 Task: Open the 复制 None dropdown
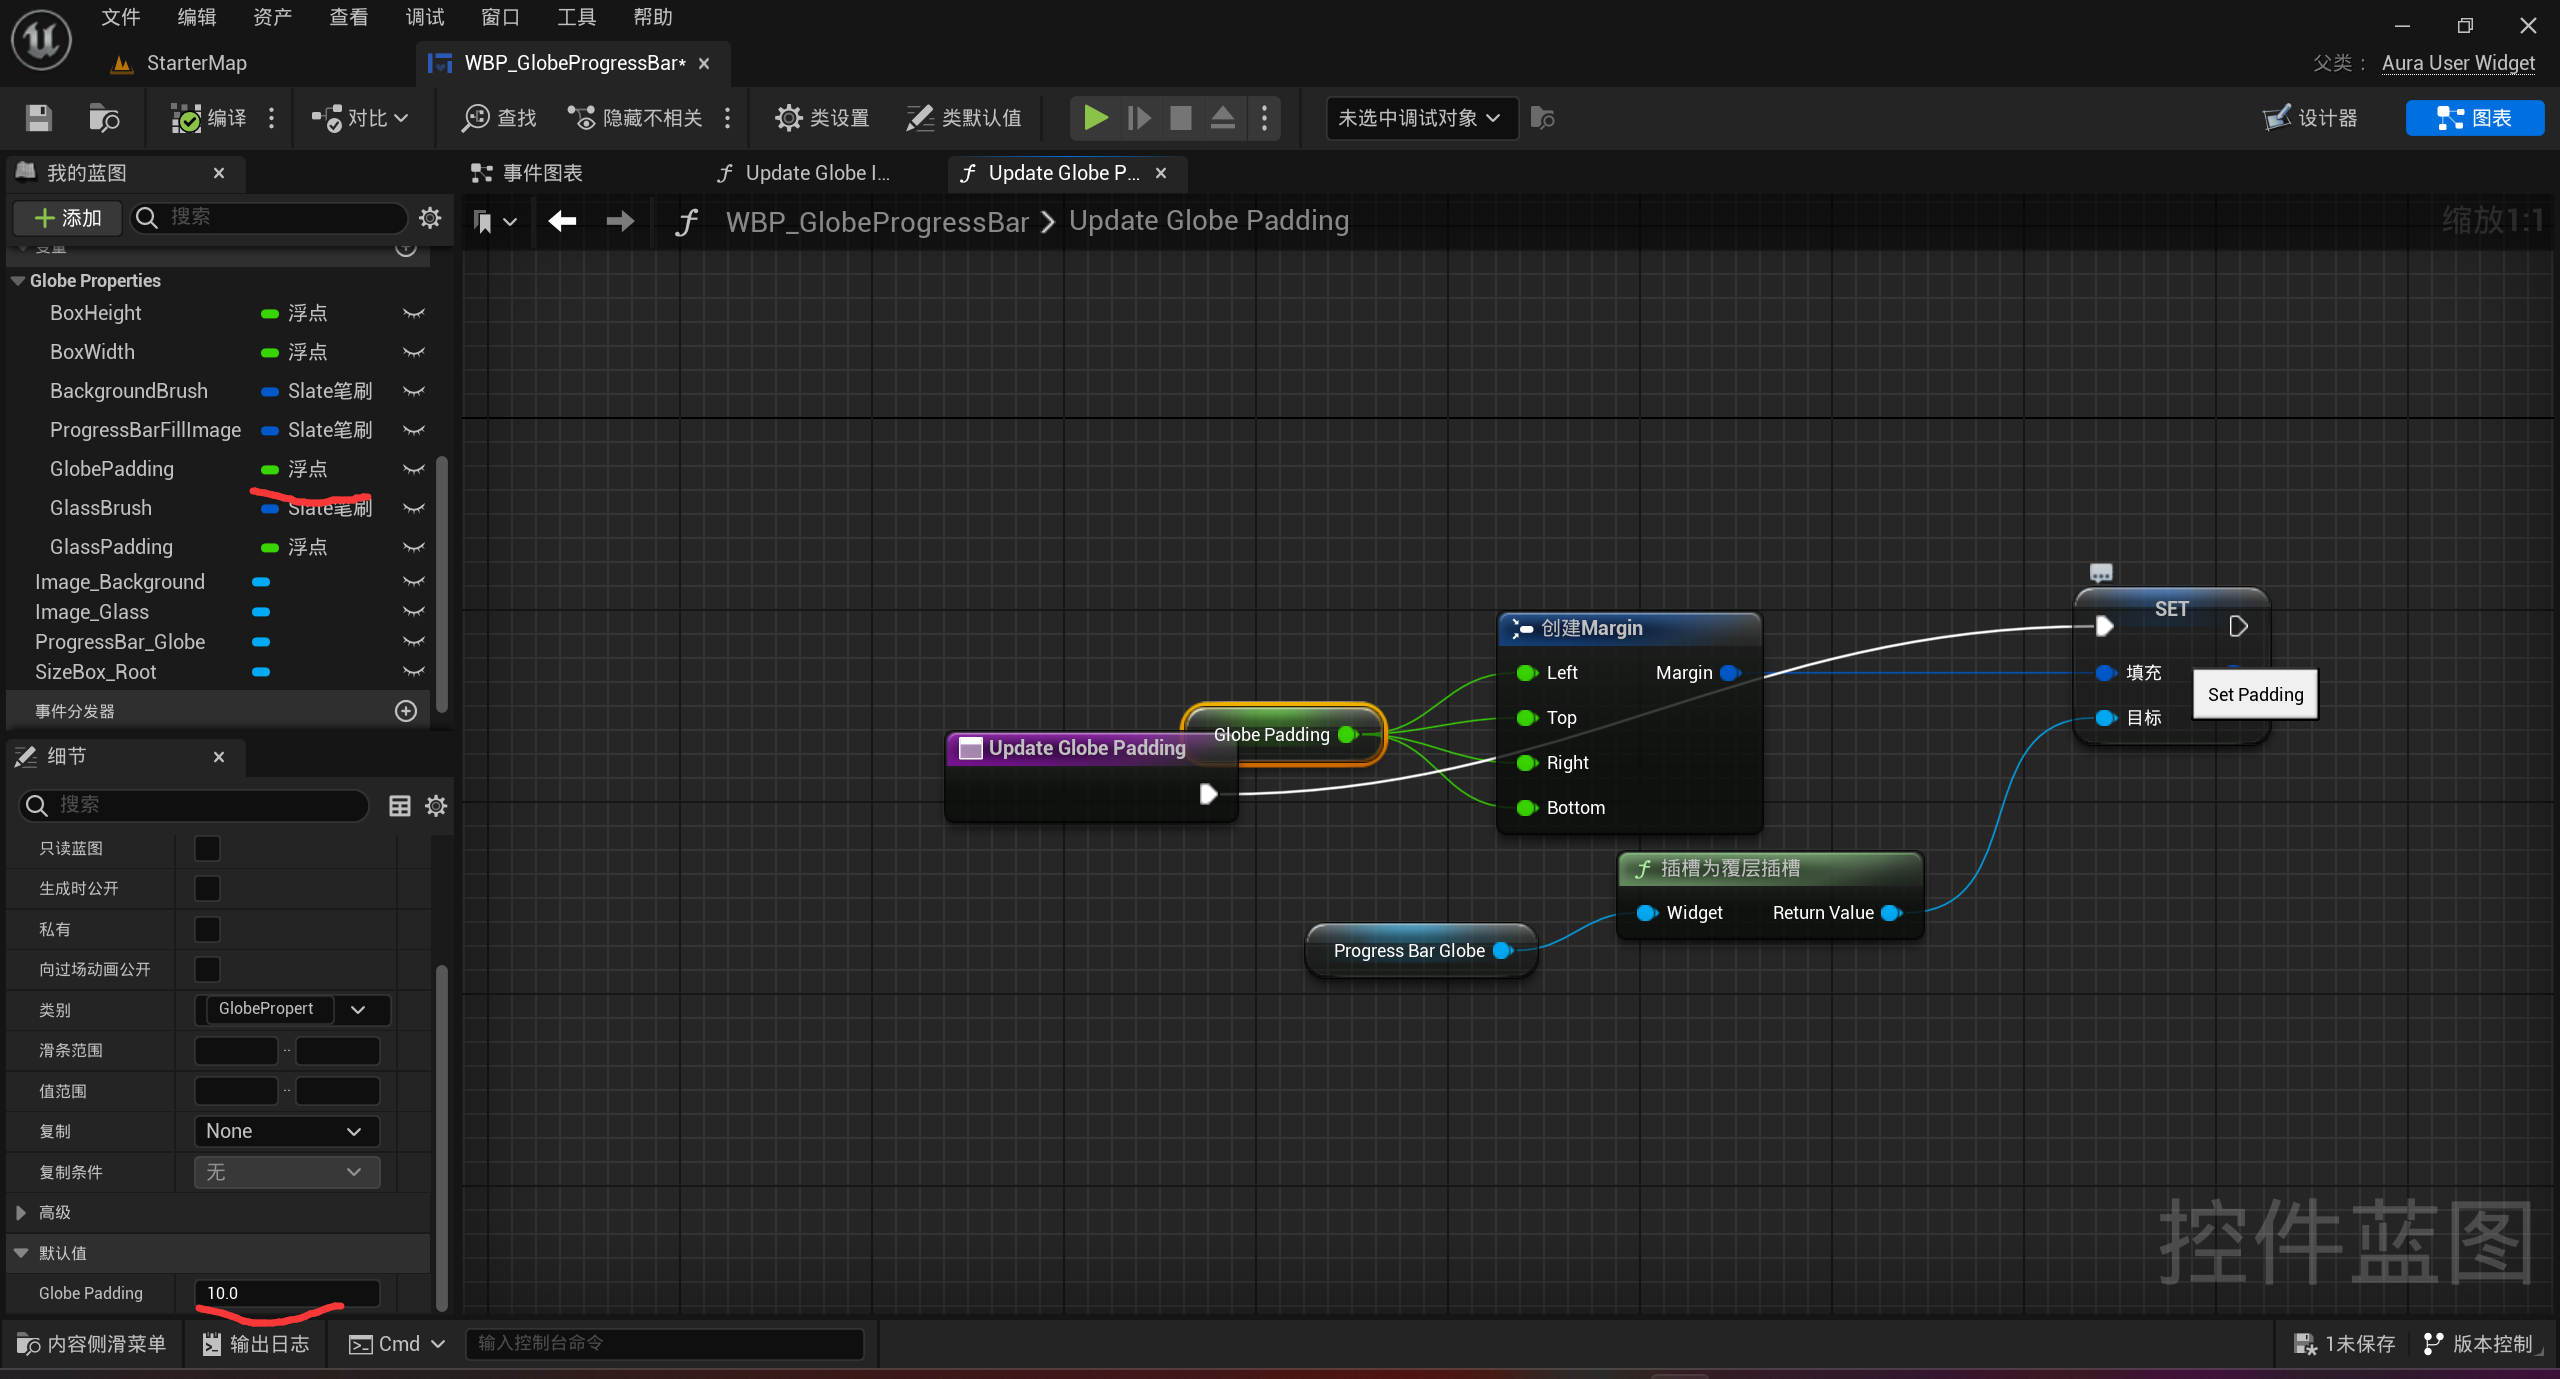287,1131
